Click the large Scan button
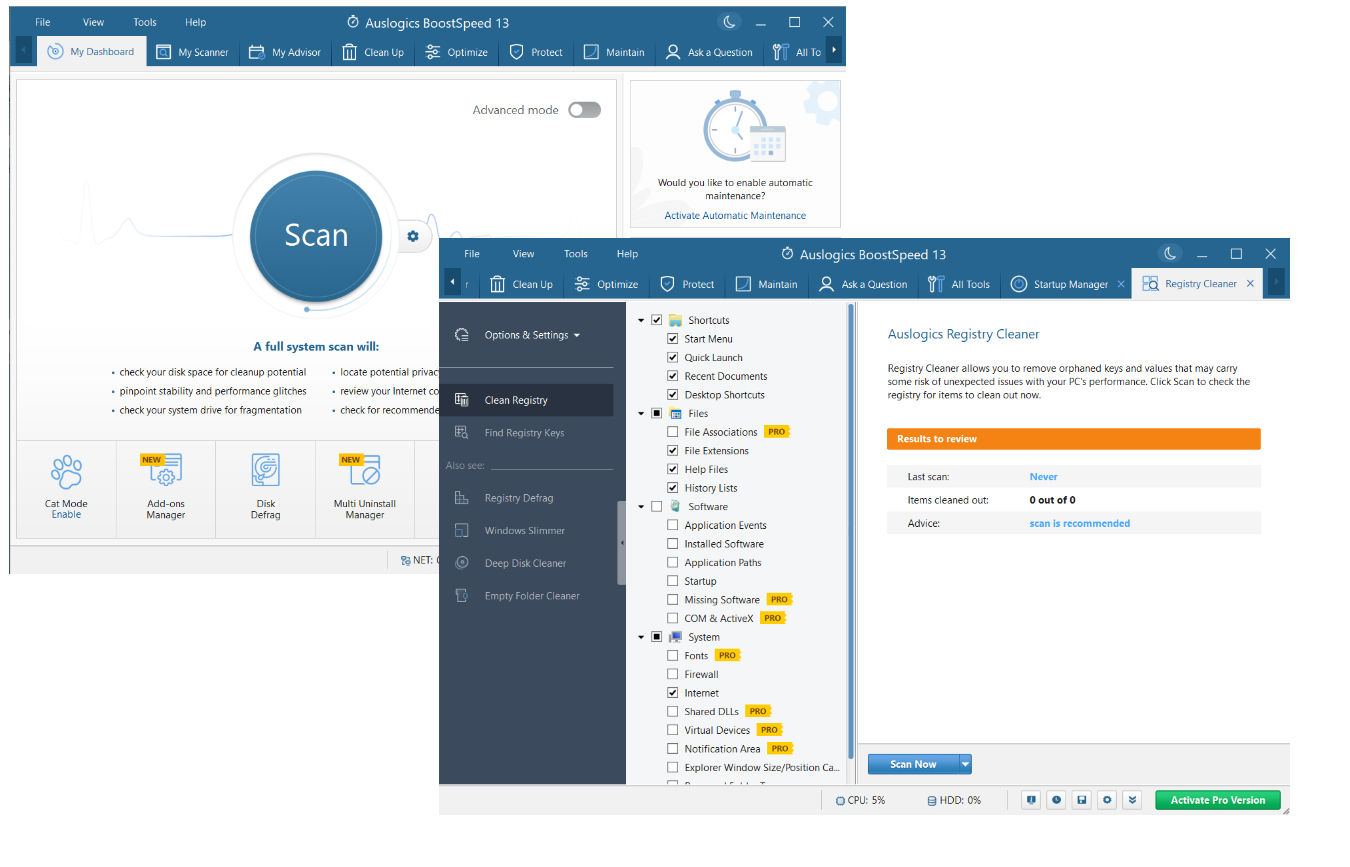1350x867 pixels. click(316, 235)
